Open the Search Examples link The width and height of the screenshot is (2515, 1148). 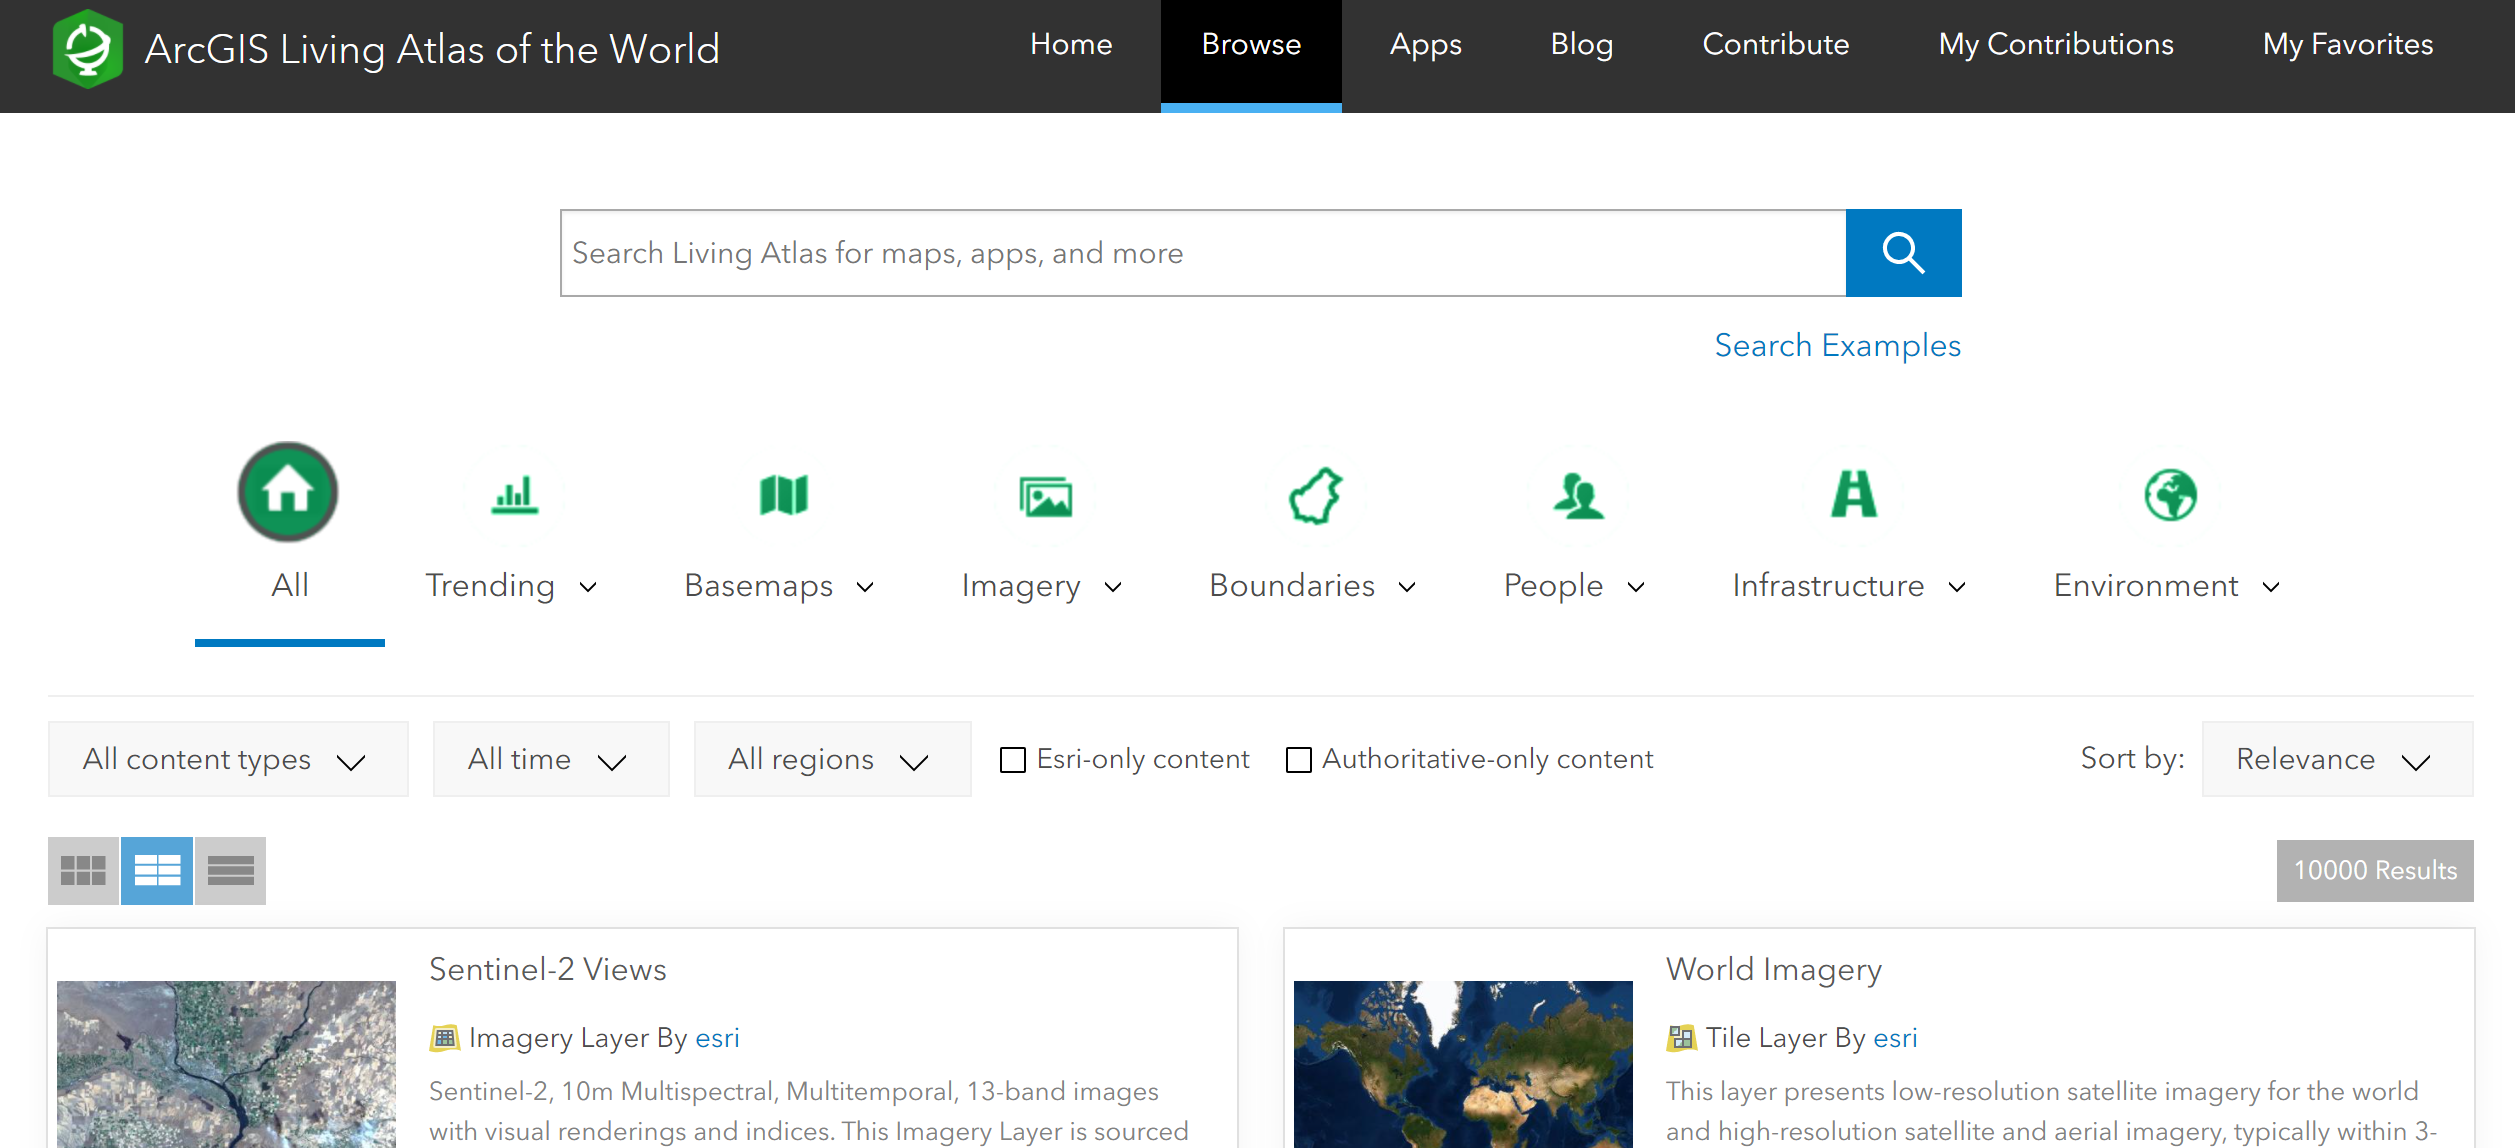pyautogui.click(x=1837, y=345)
